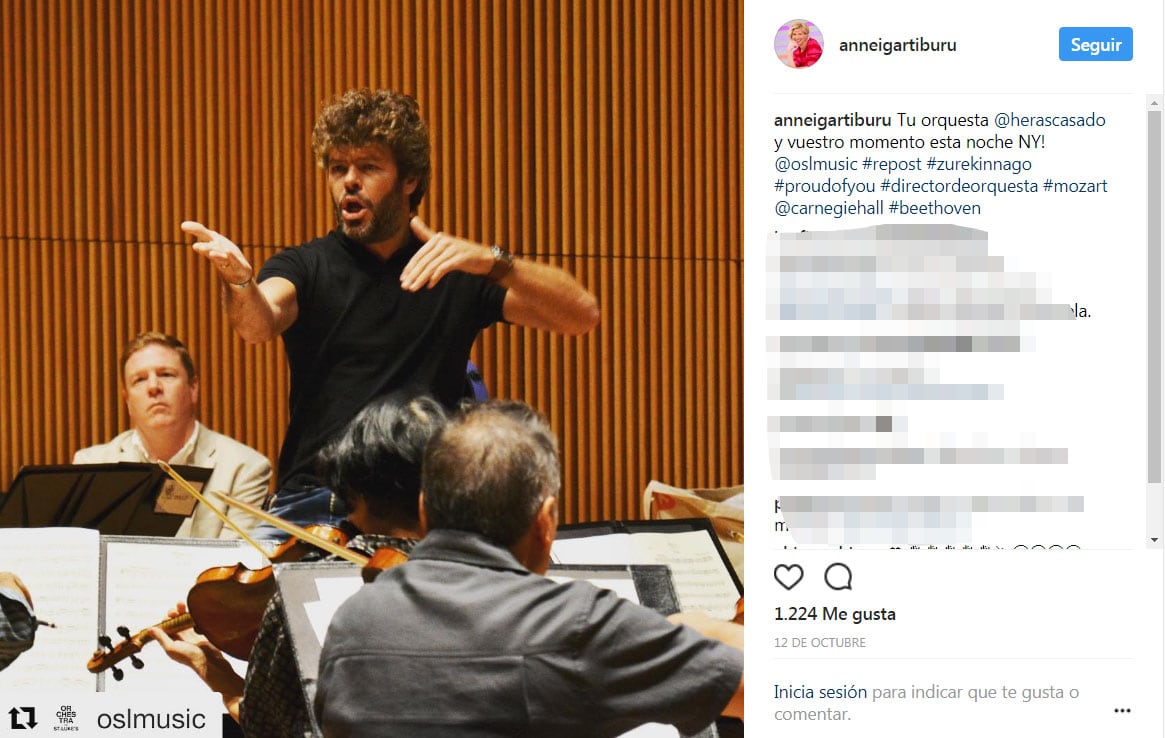Click the Inicia sesión login link
This screenshot has width=1165, height=738.
coord(820,693)
